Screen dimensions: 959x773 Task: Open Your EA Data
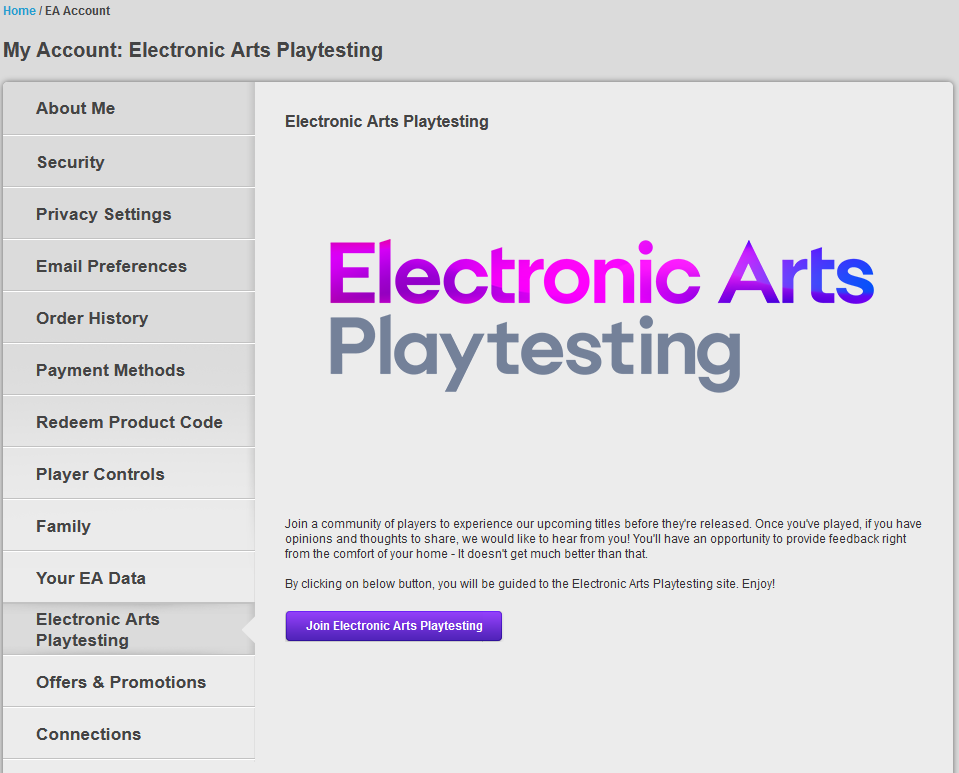[128, 577]
